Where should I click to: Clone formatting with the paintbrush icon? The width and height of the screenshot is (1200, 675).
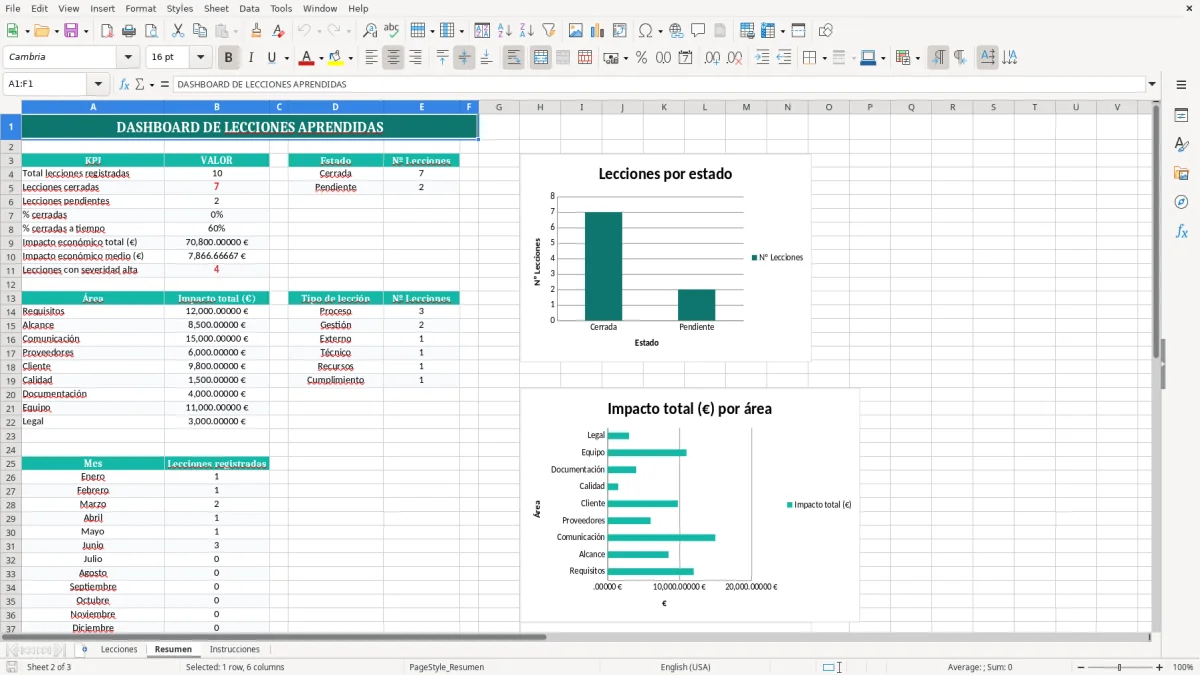[257, 31]
